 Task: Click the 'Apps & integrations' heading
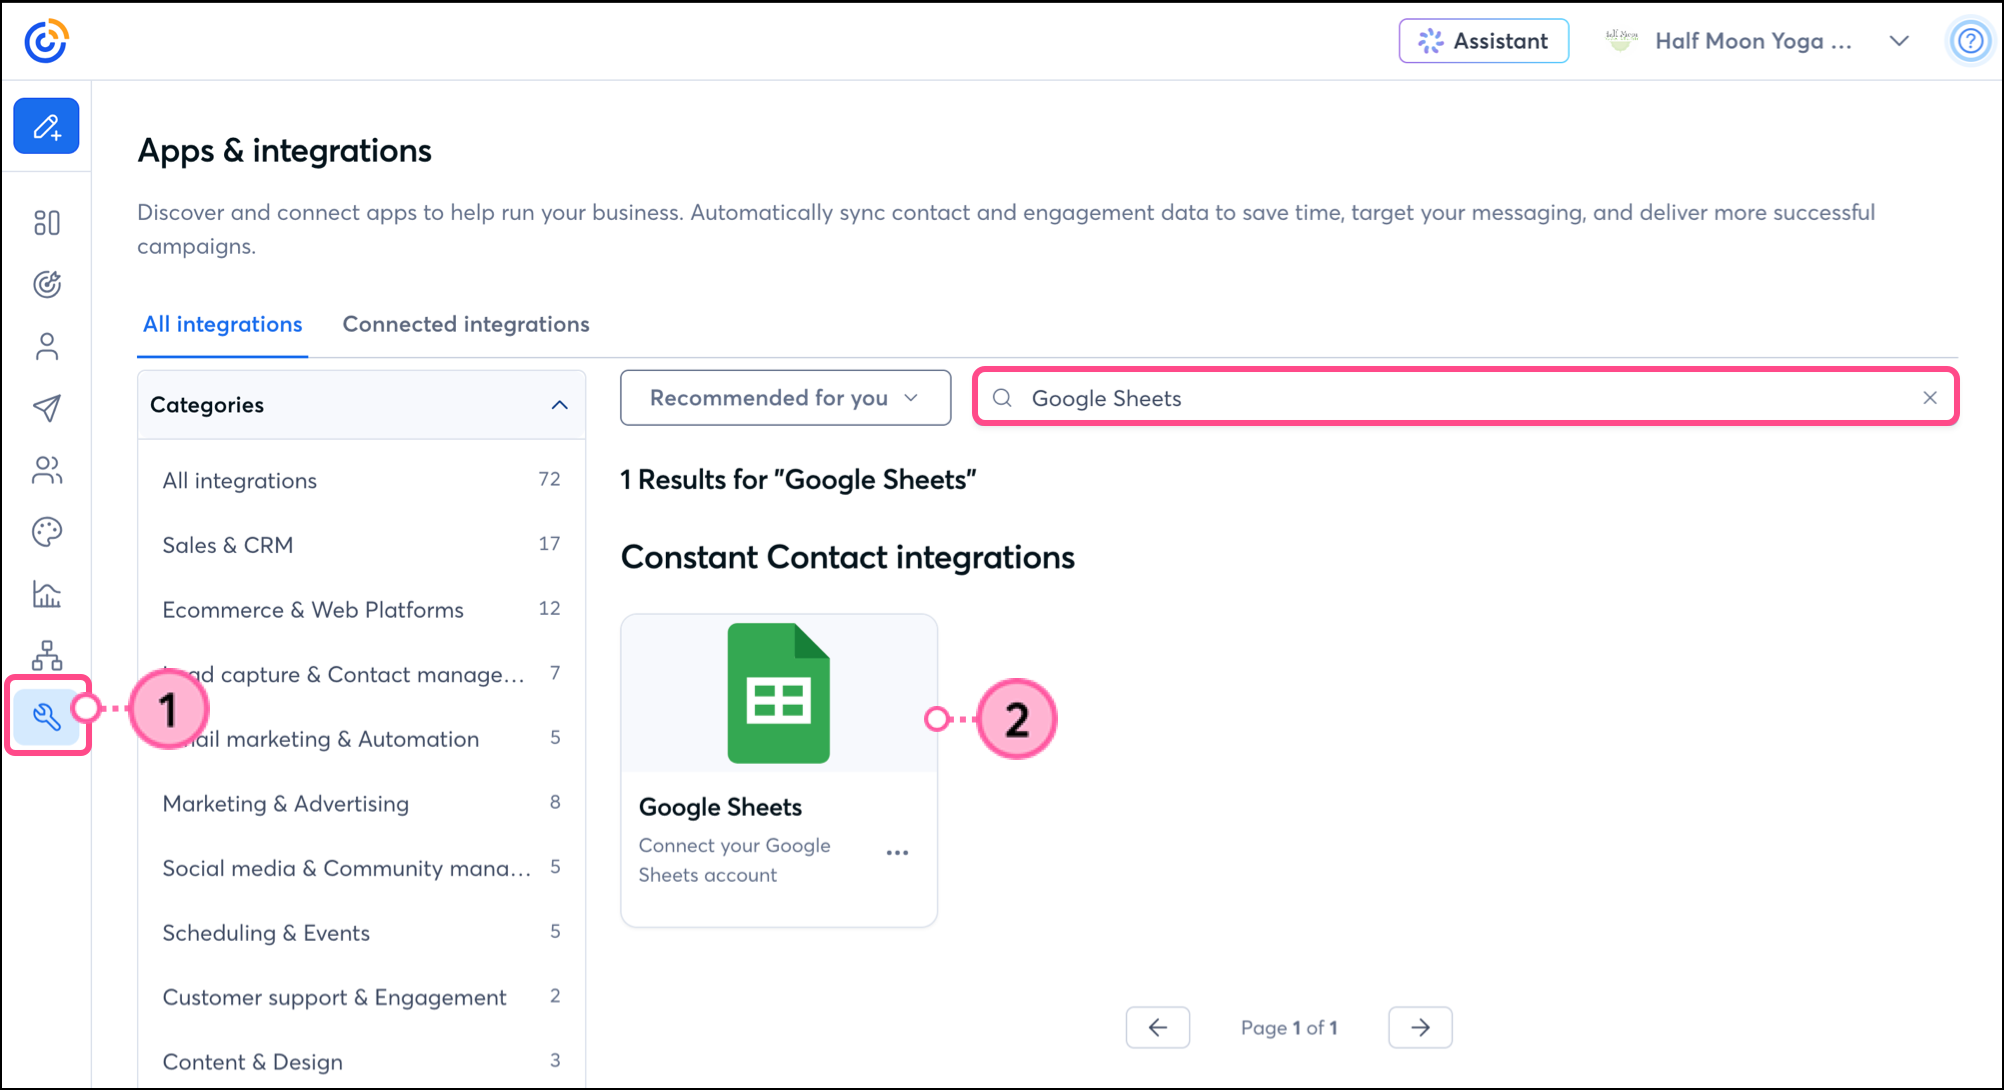click(x=284, y=151)
